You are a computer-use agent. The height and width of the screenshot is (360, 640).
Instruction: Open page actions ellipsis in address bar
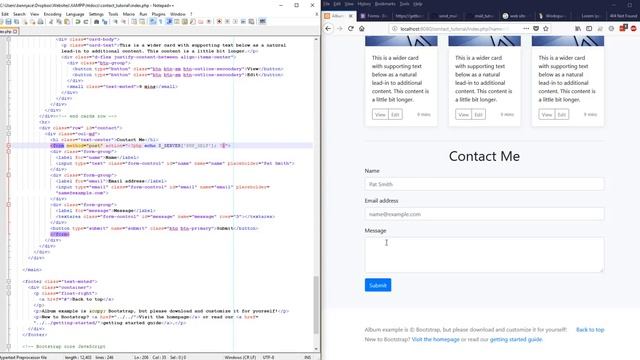point(526,29)
